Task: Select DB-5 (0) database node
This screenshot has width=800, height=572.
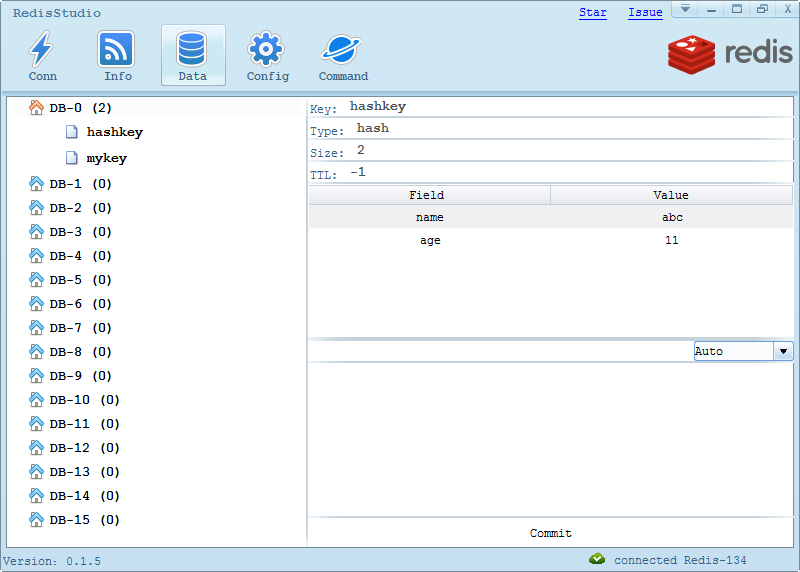Action: pos(80,280)
